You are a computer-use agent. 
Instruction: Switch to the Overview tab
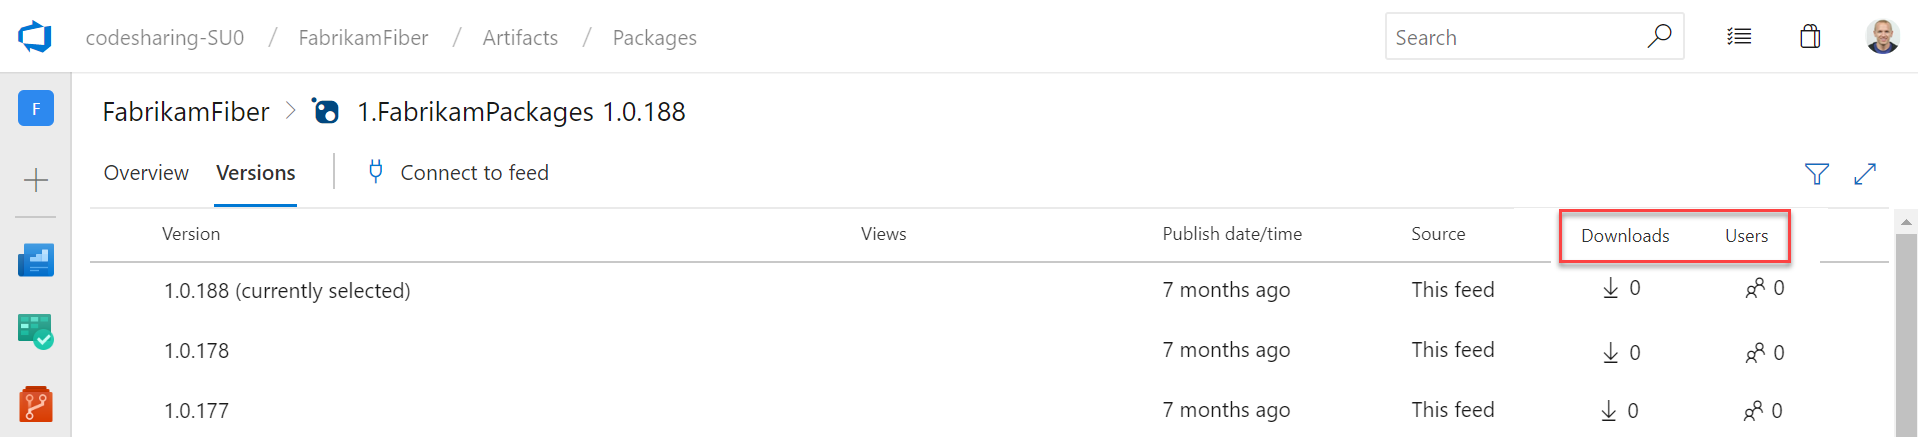pyautogui.click(x=146, y=173)
